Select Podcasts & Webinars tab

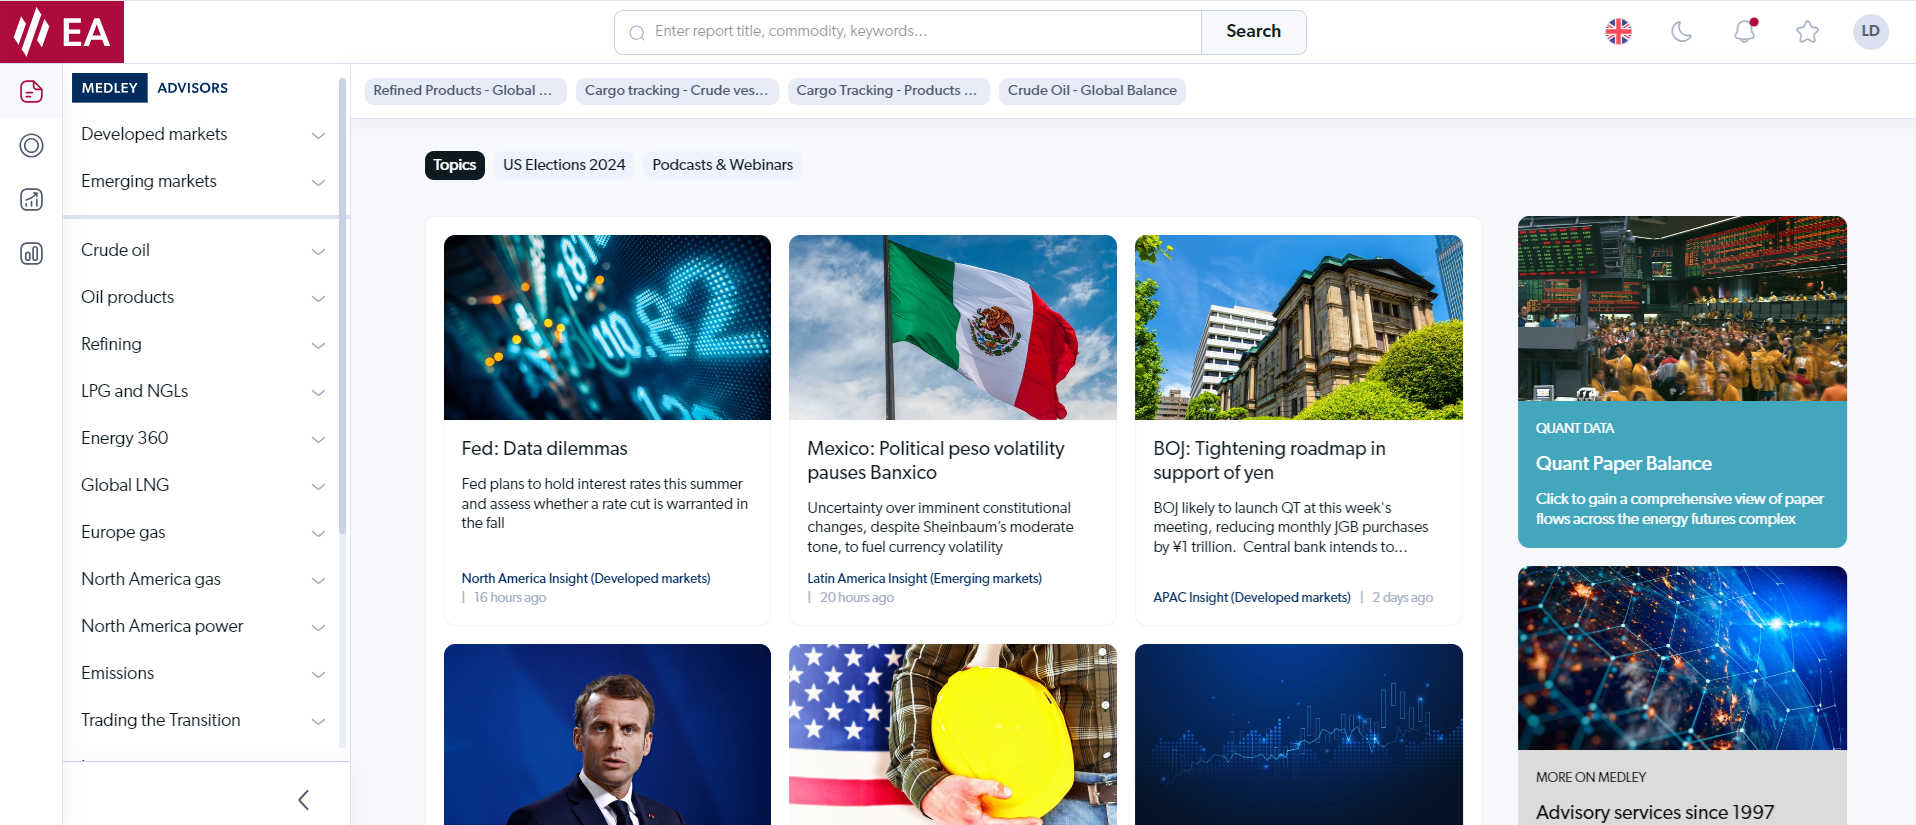point(722,165)
